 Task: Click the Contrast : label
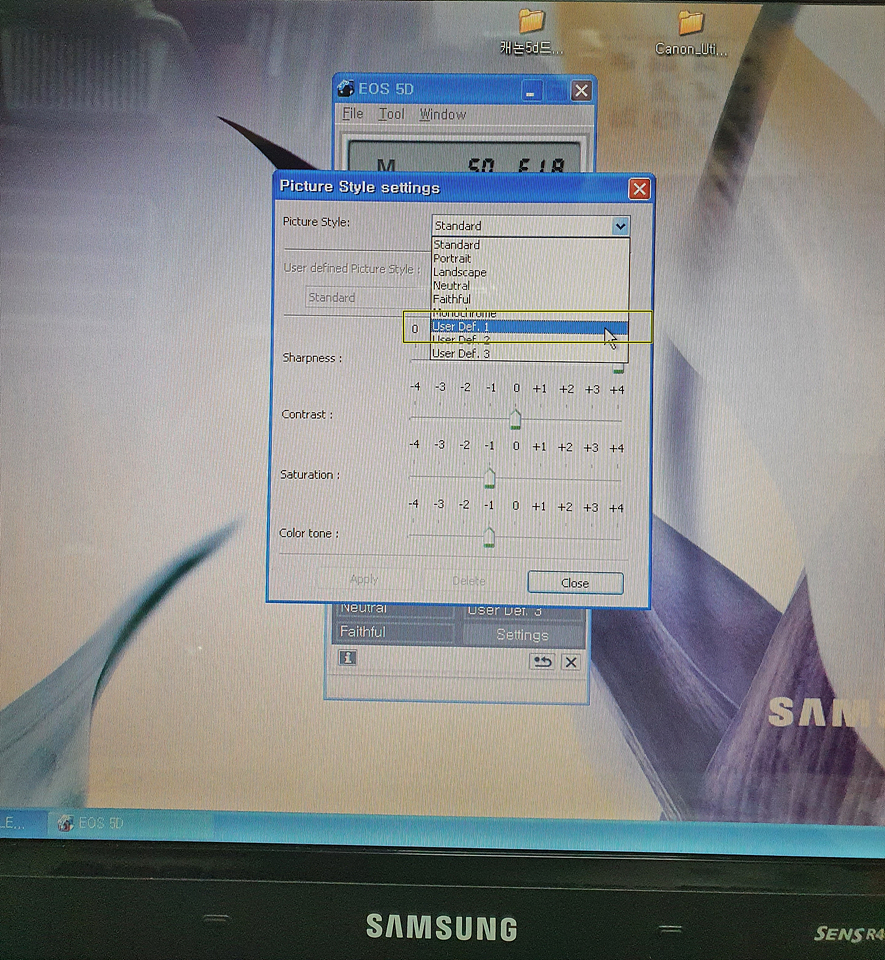click(x=307, y=414)
